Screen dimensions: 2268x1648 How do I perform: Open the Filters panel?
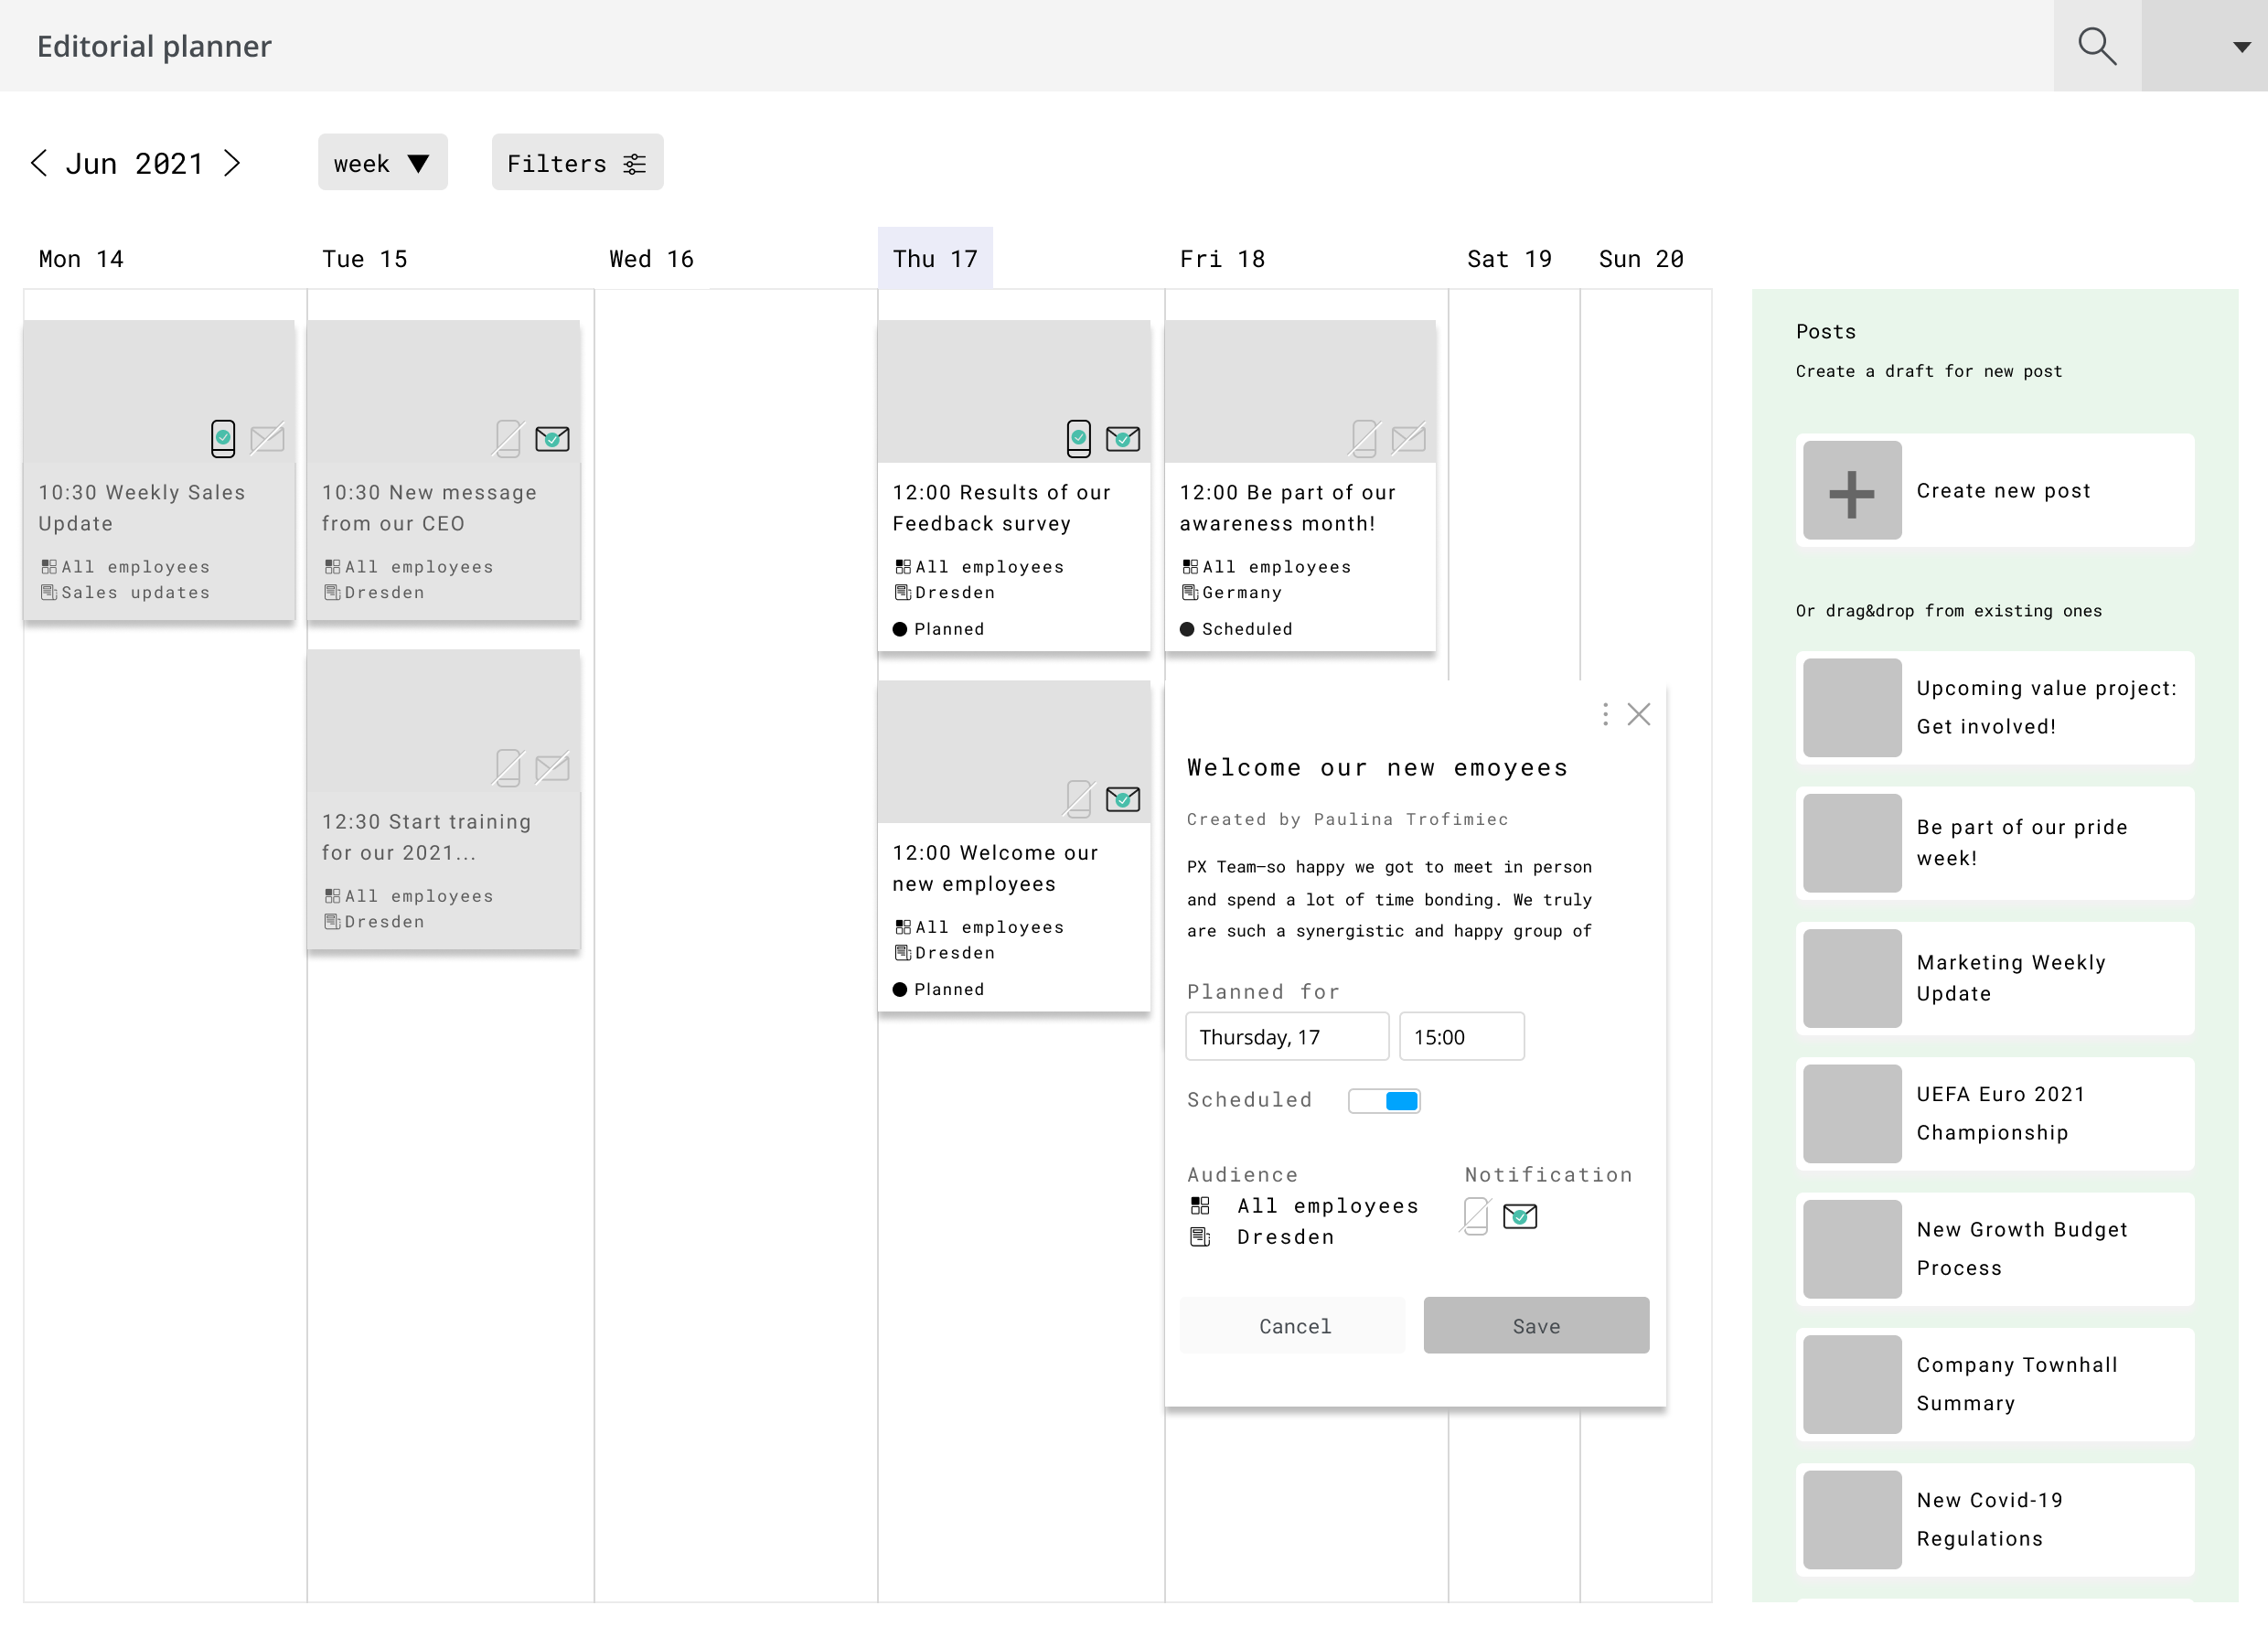(x=577, y=162)
